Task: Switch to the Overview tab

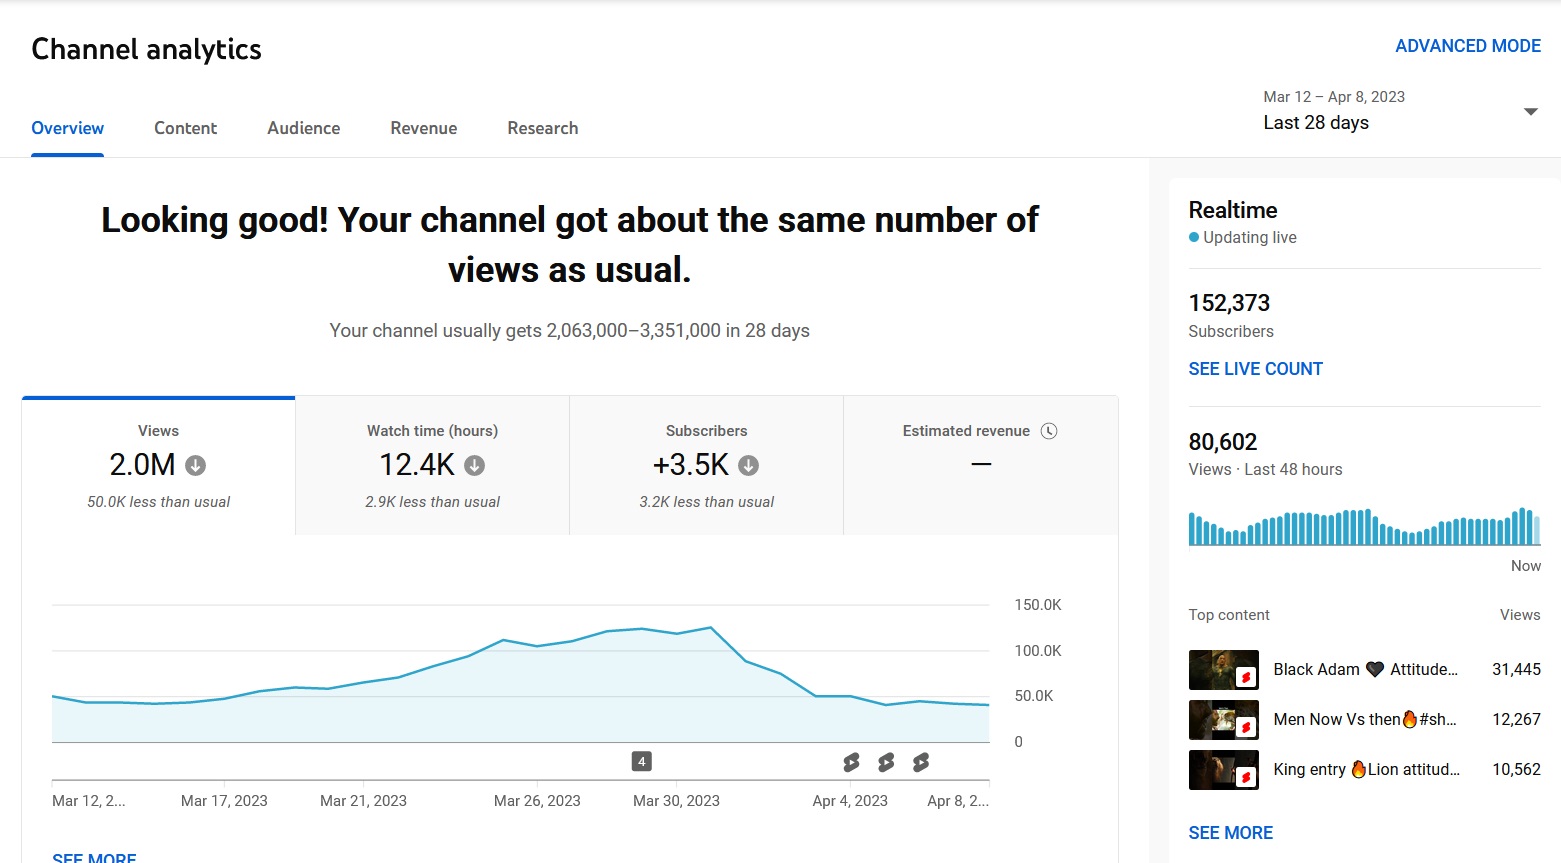Action: tap(68, 128)
